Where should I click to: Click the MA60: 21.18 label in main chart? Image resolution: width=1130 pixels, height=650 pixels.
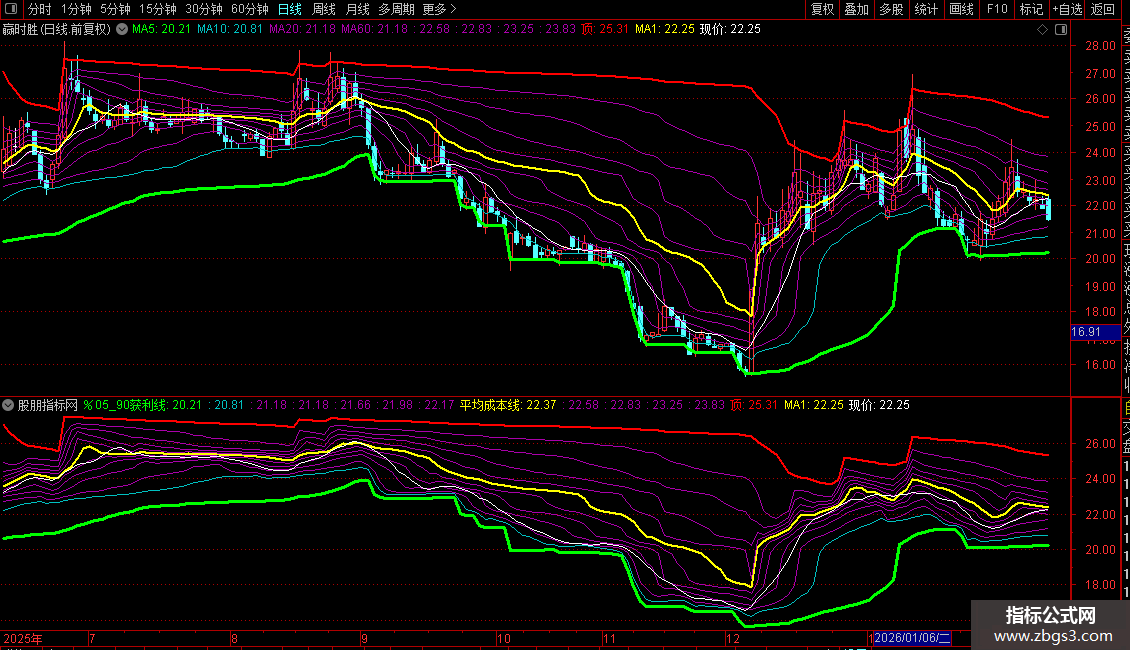tap(374, 30)
